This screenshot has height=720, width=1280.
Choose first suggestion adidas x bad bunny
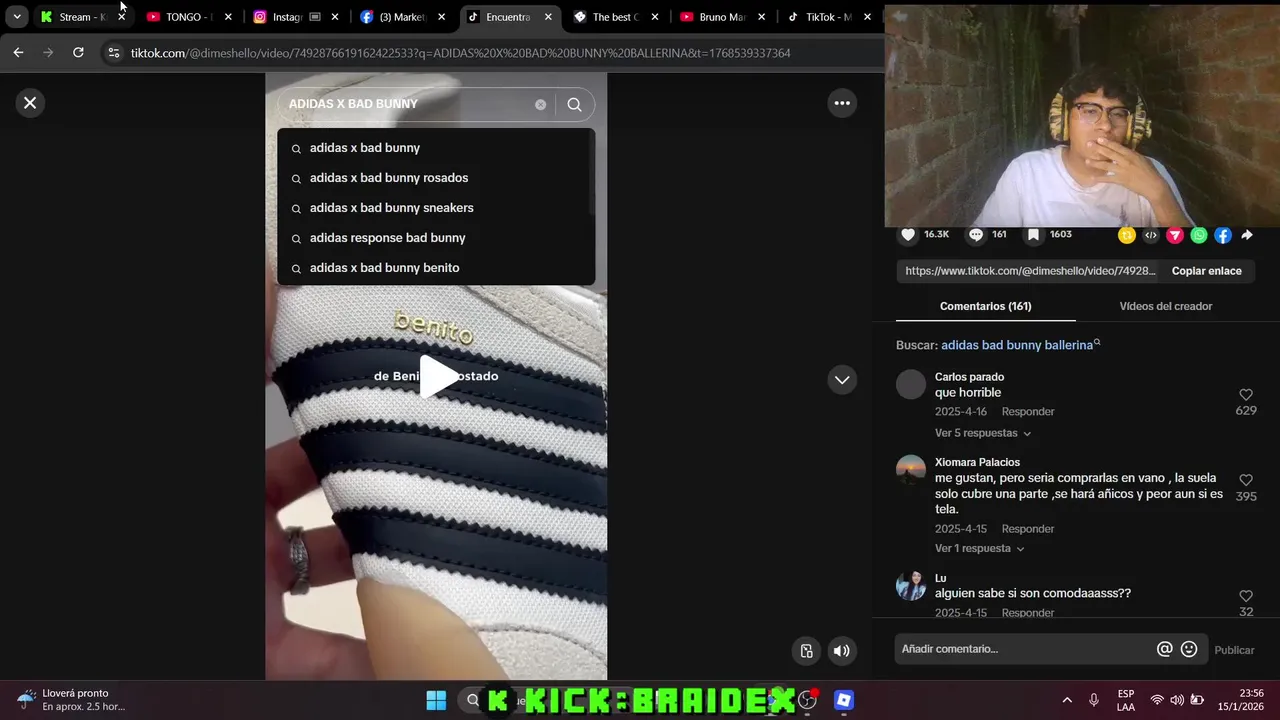point(436,148)
